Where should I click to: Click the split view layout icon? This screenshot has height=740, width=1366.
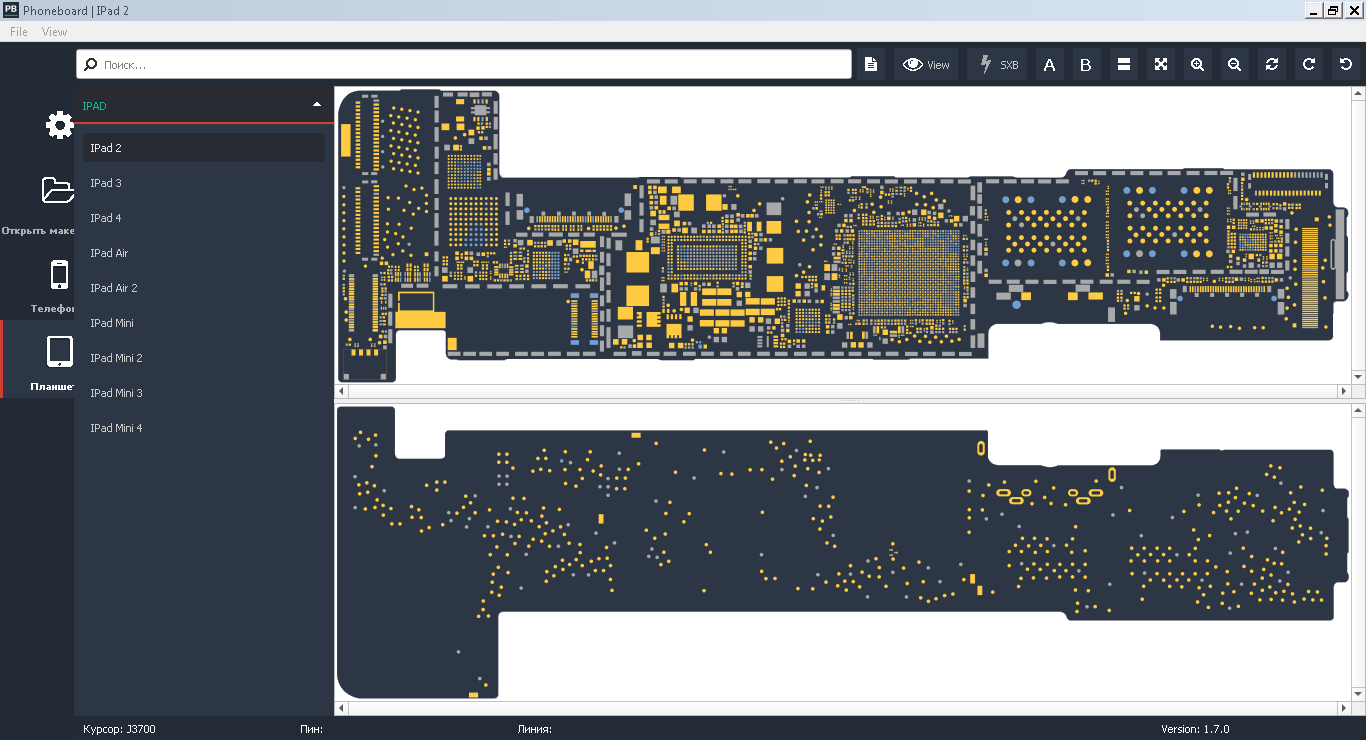(1123, 65)
